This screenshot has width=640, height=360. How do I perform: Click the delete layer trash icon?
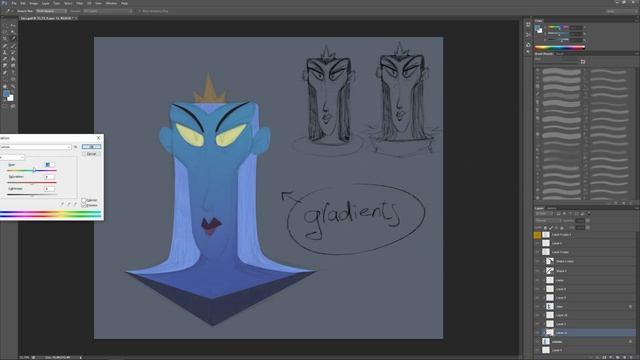pos(631,357)
